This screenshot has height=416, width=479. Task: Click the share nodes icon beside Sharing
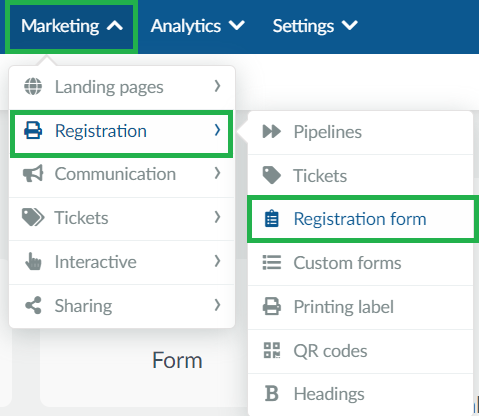pos(33,305)
